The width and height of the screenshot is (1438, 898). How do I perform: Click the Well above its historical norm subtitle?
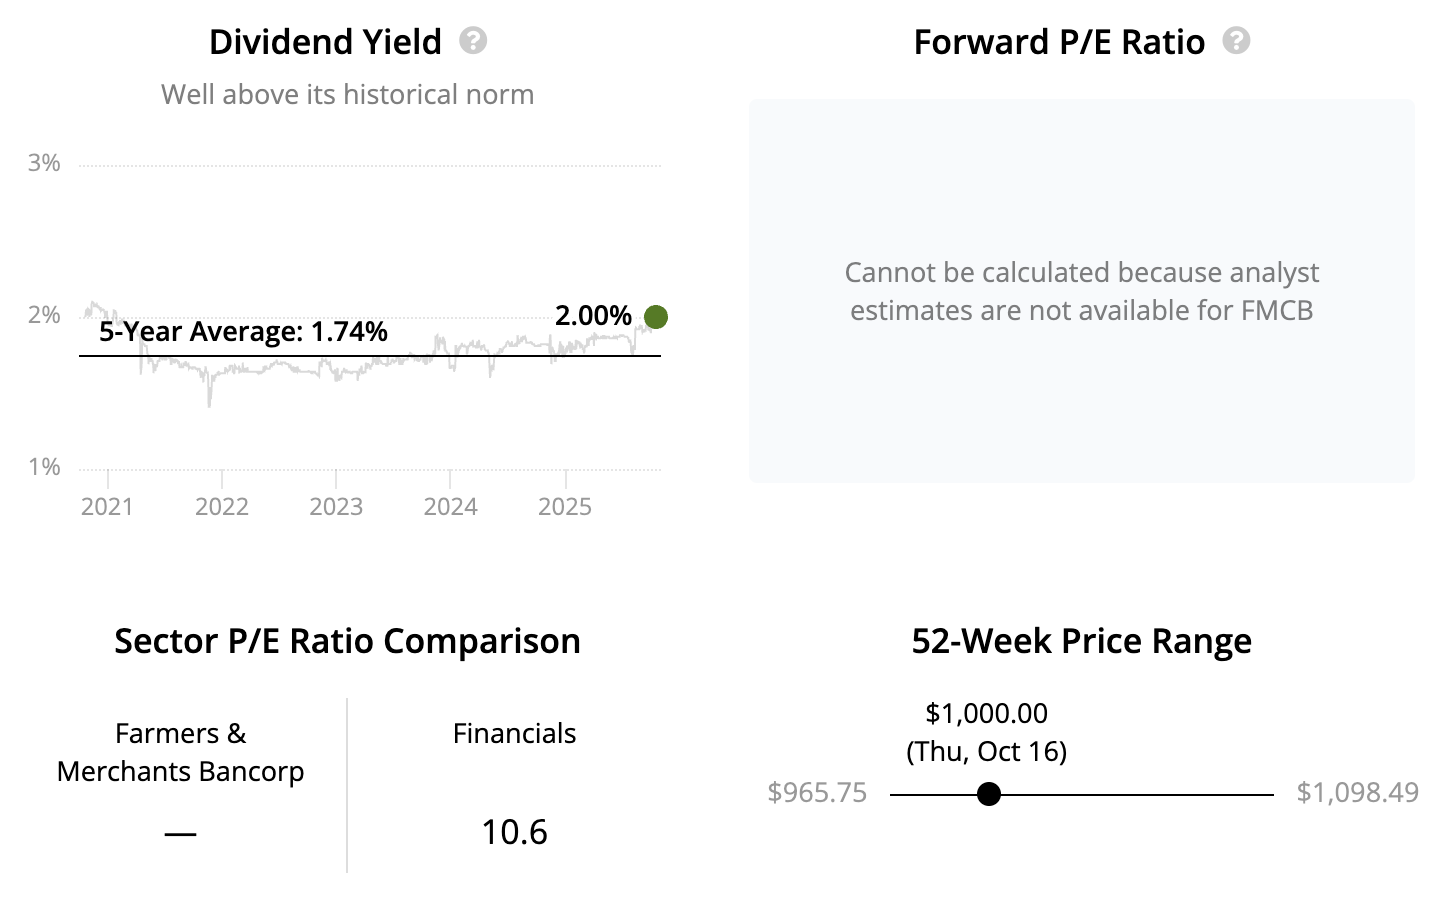coord(347,95)
